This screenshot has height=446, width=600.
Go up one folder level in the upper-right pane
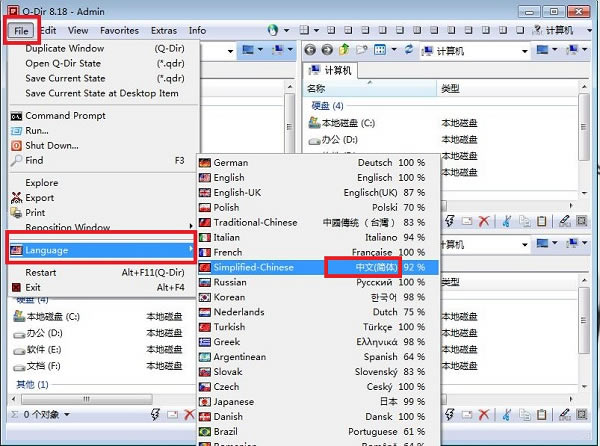[x=344, y=49]
